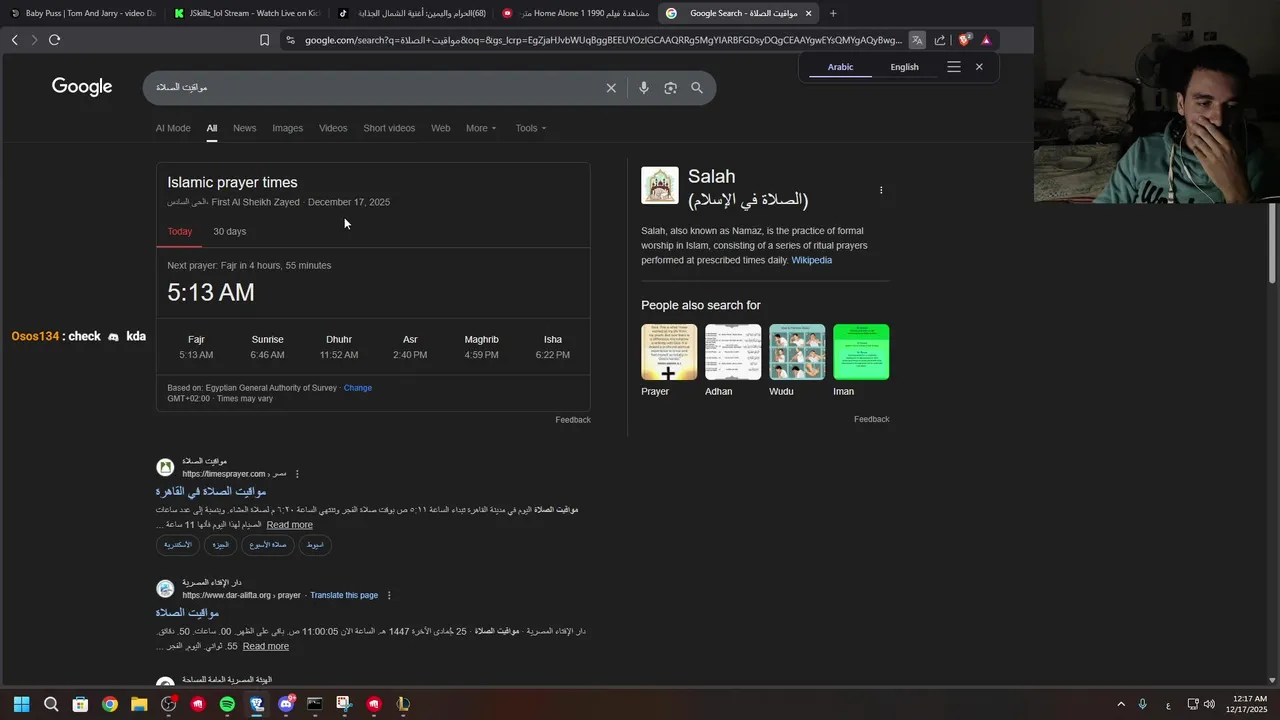
Task: Open the Salah knowledge panel three-dot menu
Action: 881,190
